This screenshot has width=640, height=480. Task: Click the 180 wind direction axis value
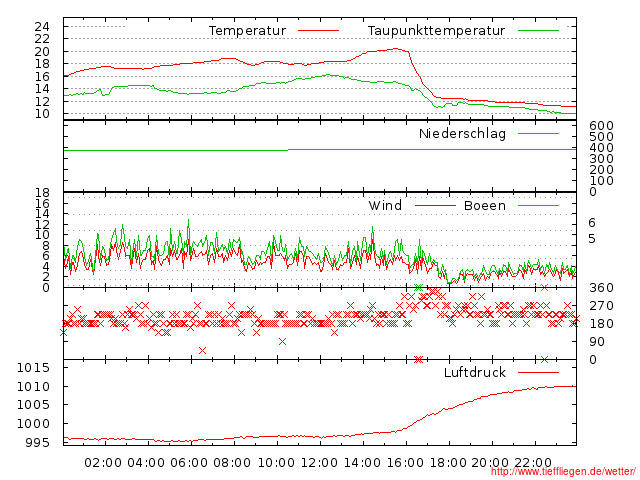601,324
